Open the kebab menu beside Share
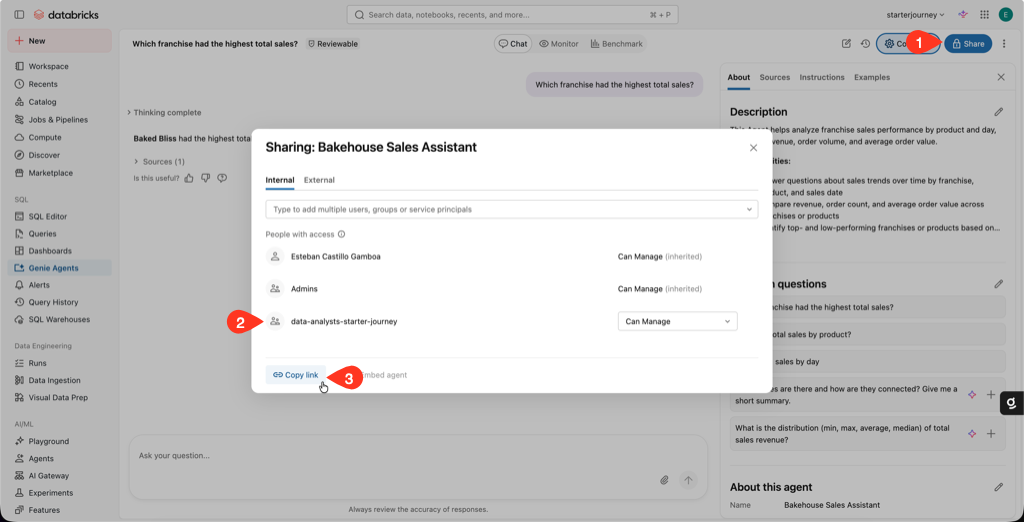 click(1004, 44)
